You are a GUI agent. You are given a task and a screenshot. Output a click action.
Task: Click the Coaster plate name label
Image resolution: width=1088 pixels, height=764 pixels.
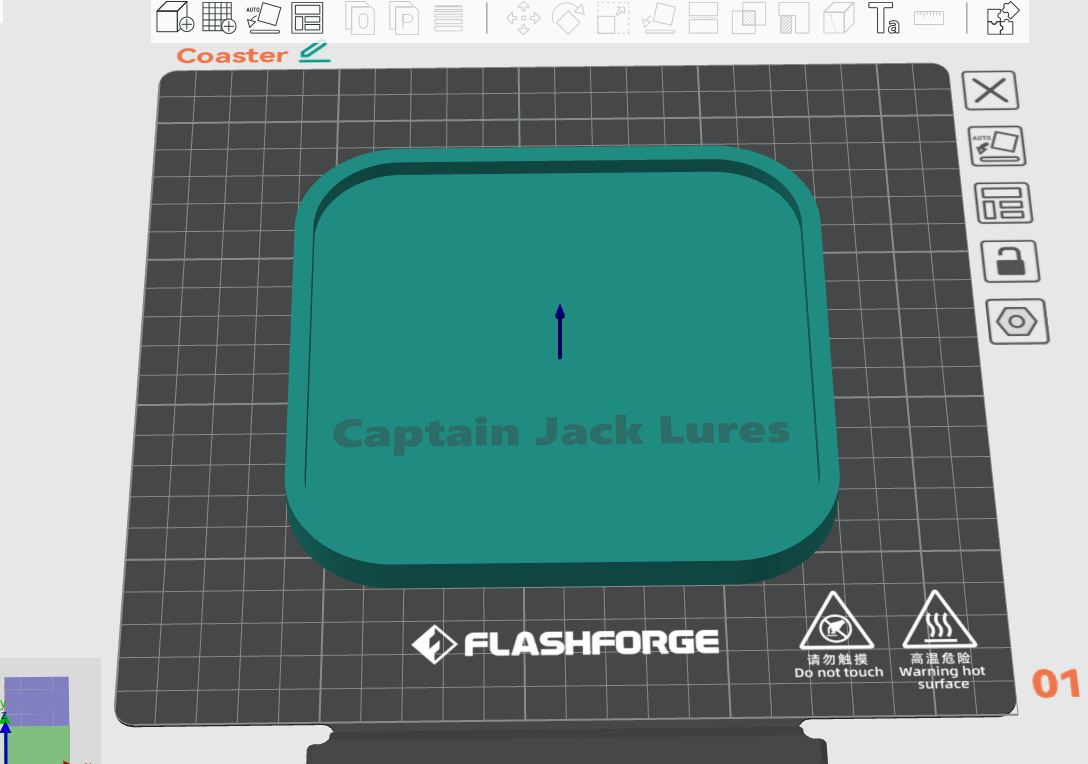coord(232,56)
